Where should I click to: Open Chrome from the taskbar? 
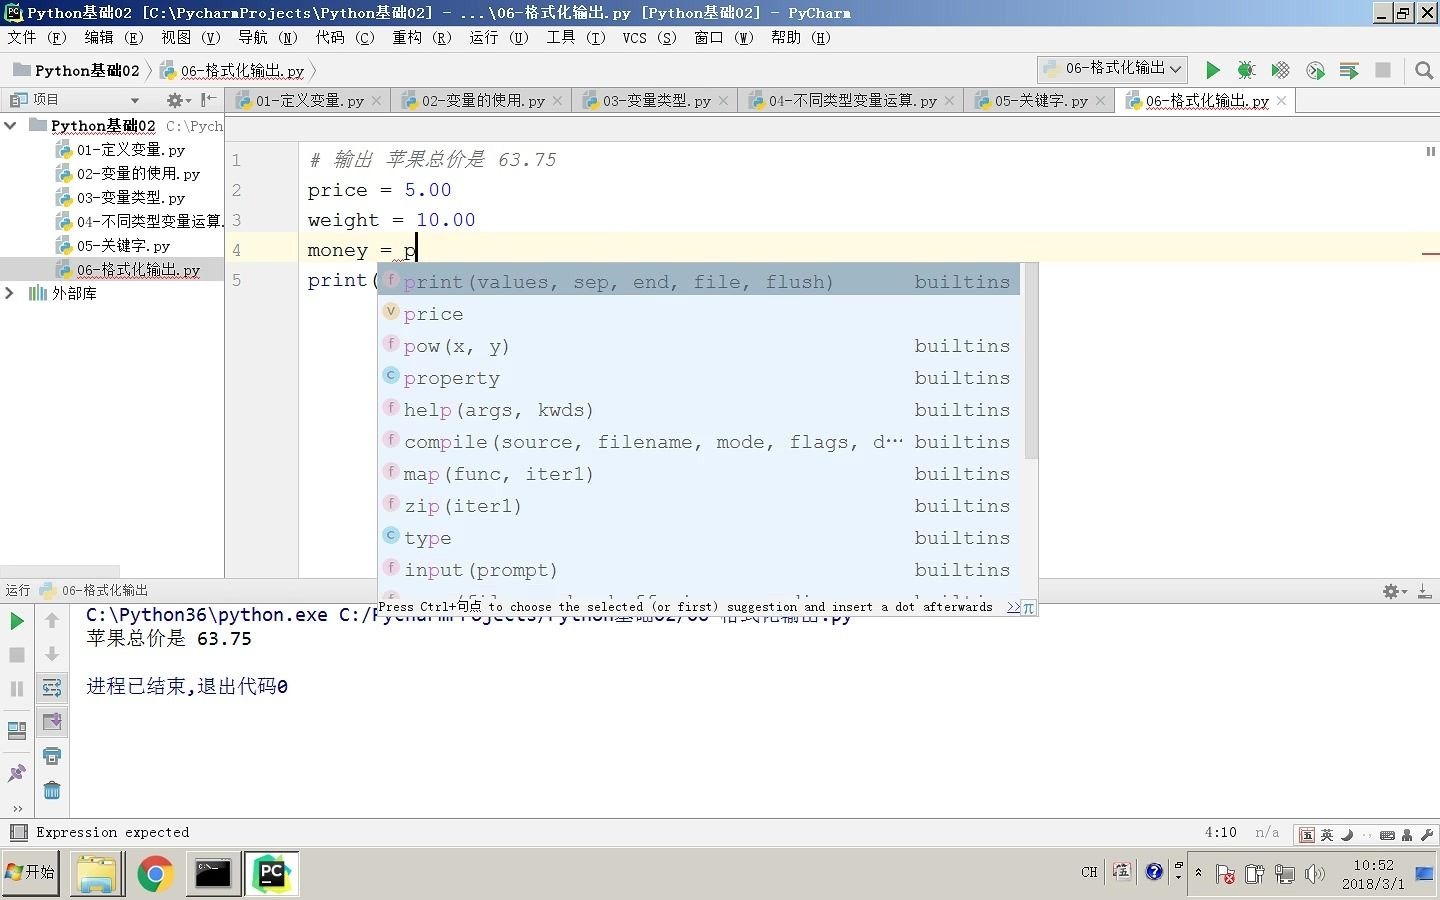155,874
